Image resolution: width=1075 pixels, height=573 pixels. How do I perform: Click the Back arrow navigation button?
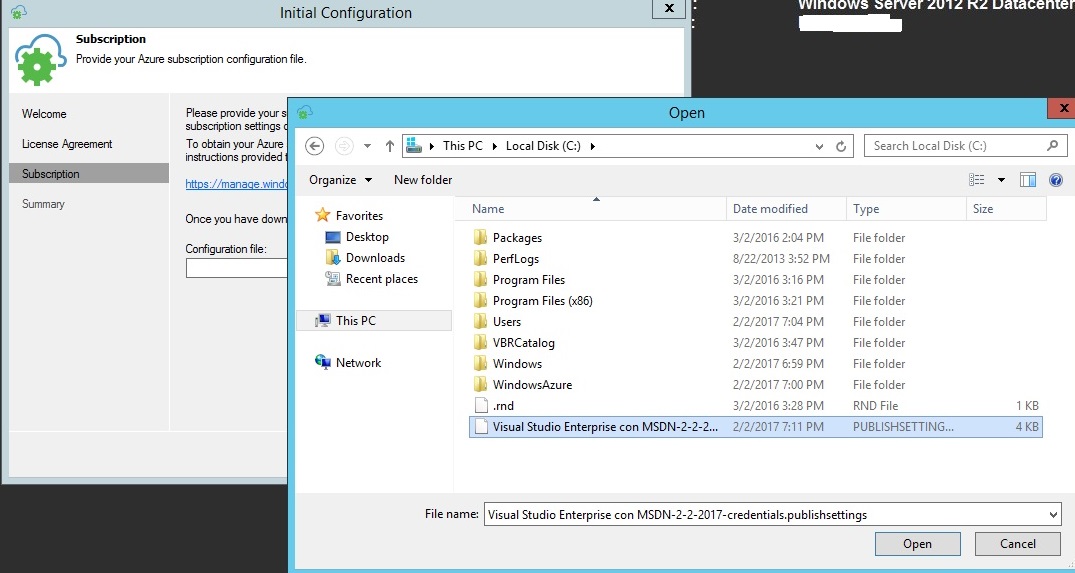point(315,146)
